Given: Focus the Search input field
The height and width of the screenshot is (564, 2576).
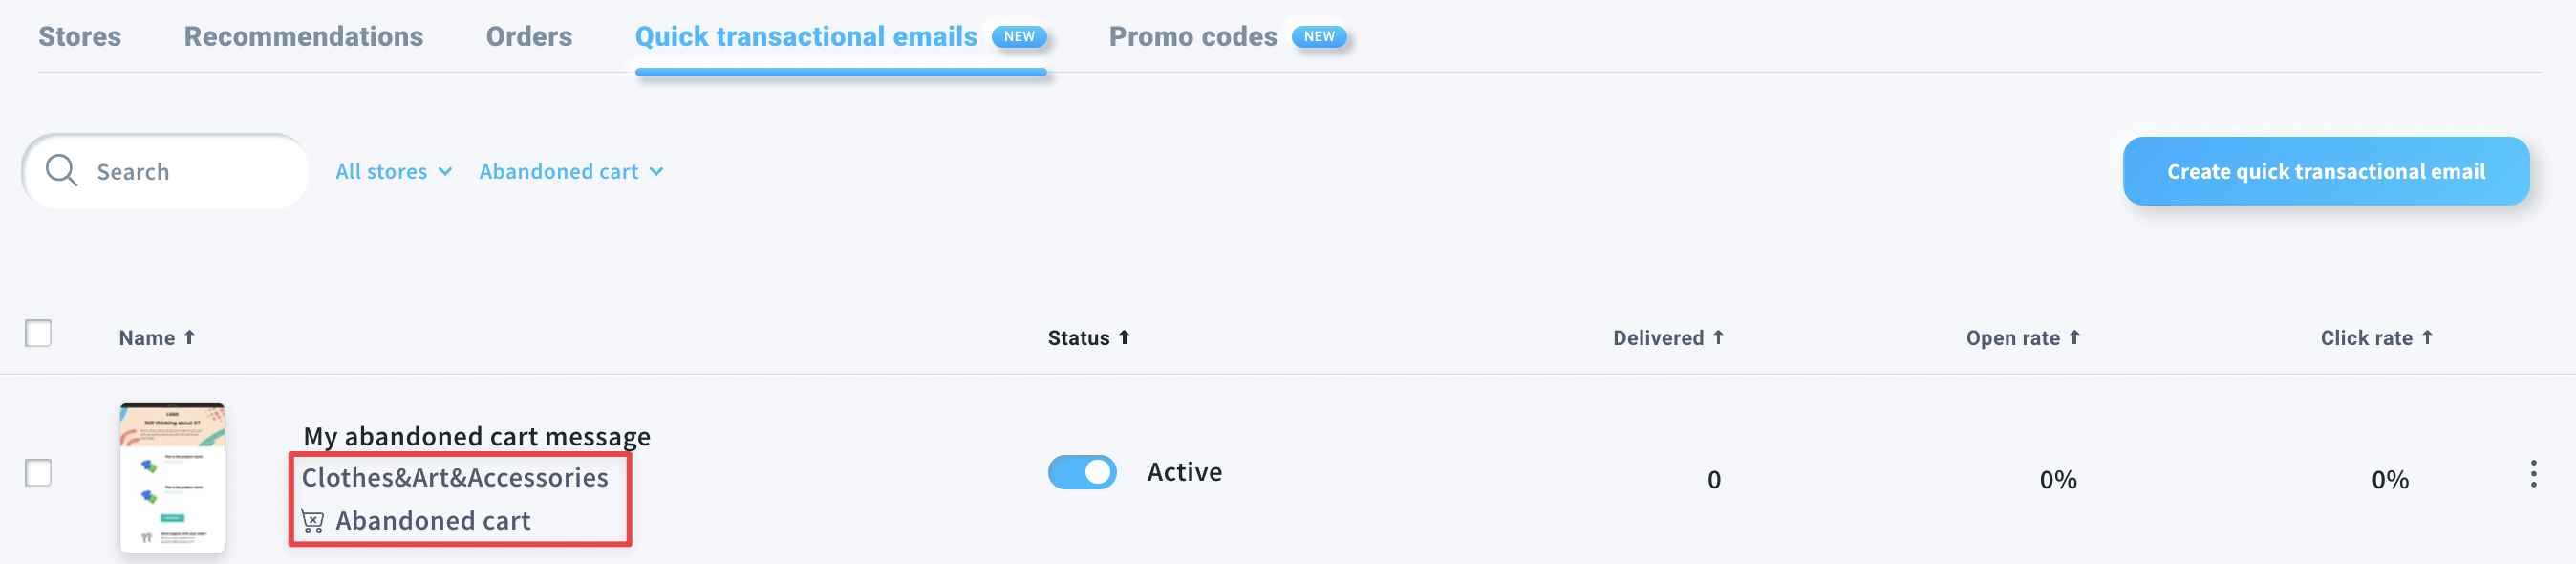Looking at the screenshot, I should 166,172.
